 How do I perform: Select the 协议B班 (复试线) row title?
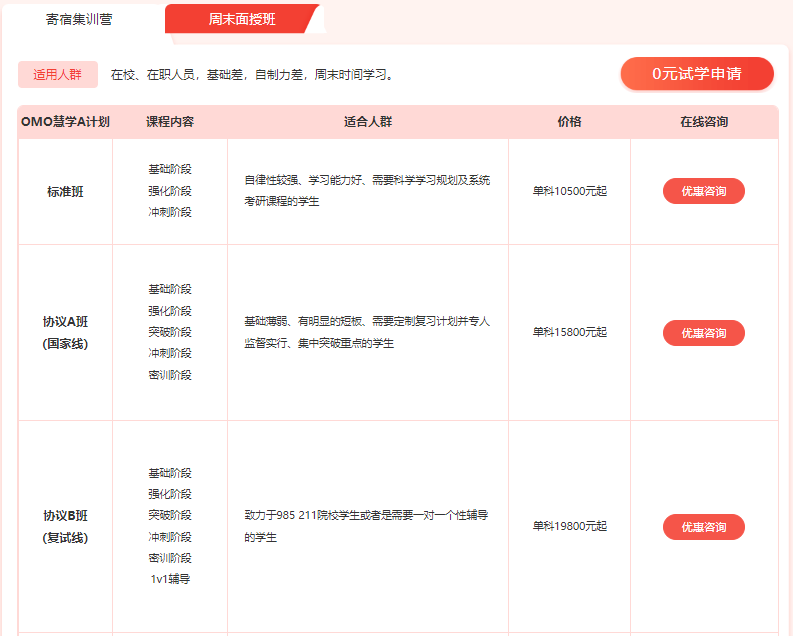pos(65,527)
